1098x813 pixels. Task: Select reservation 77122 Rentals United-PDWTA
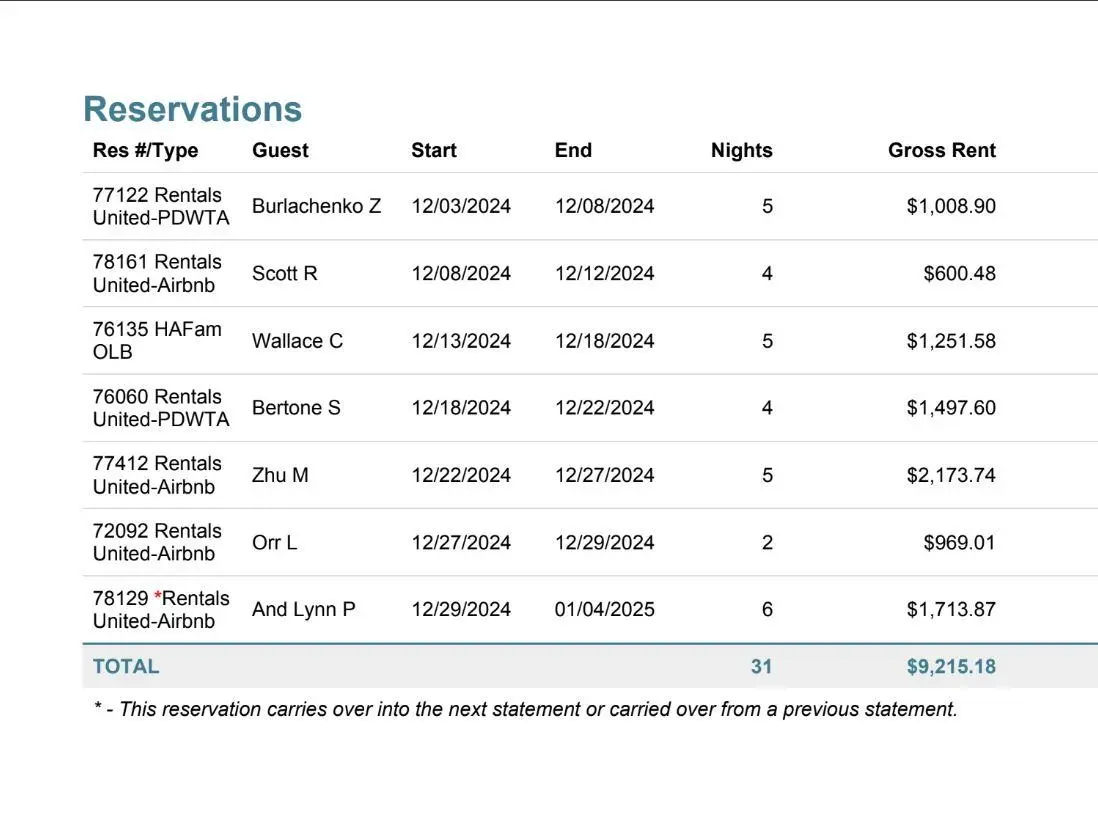[x=160, y=206]
